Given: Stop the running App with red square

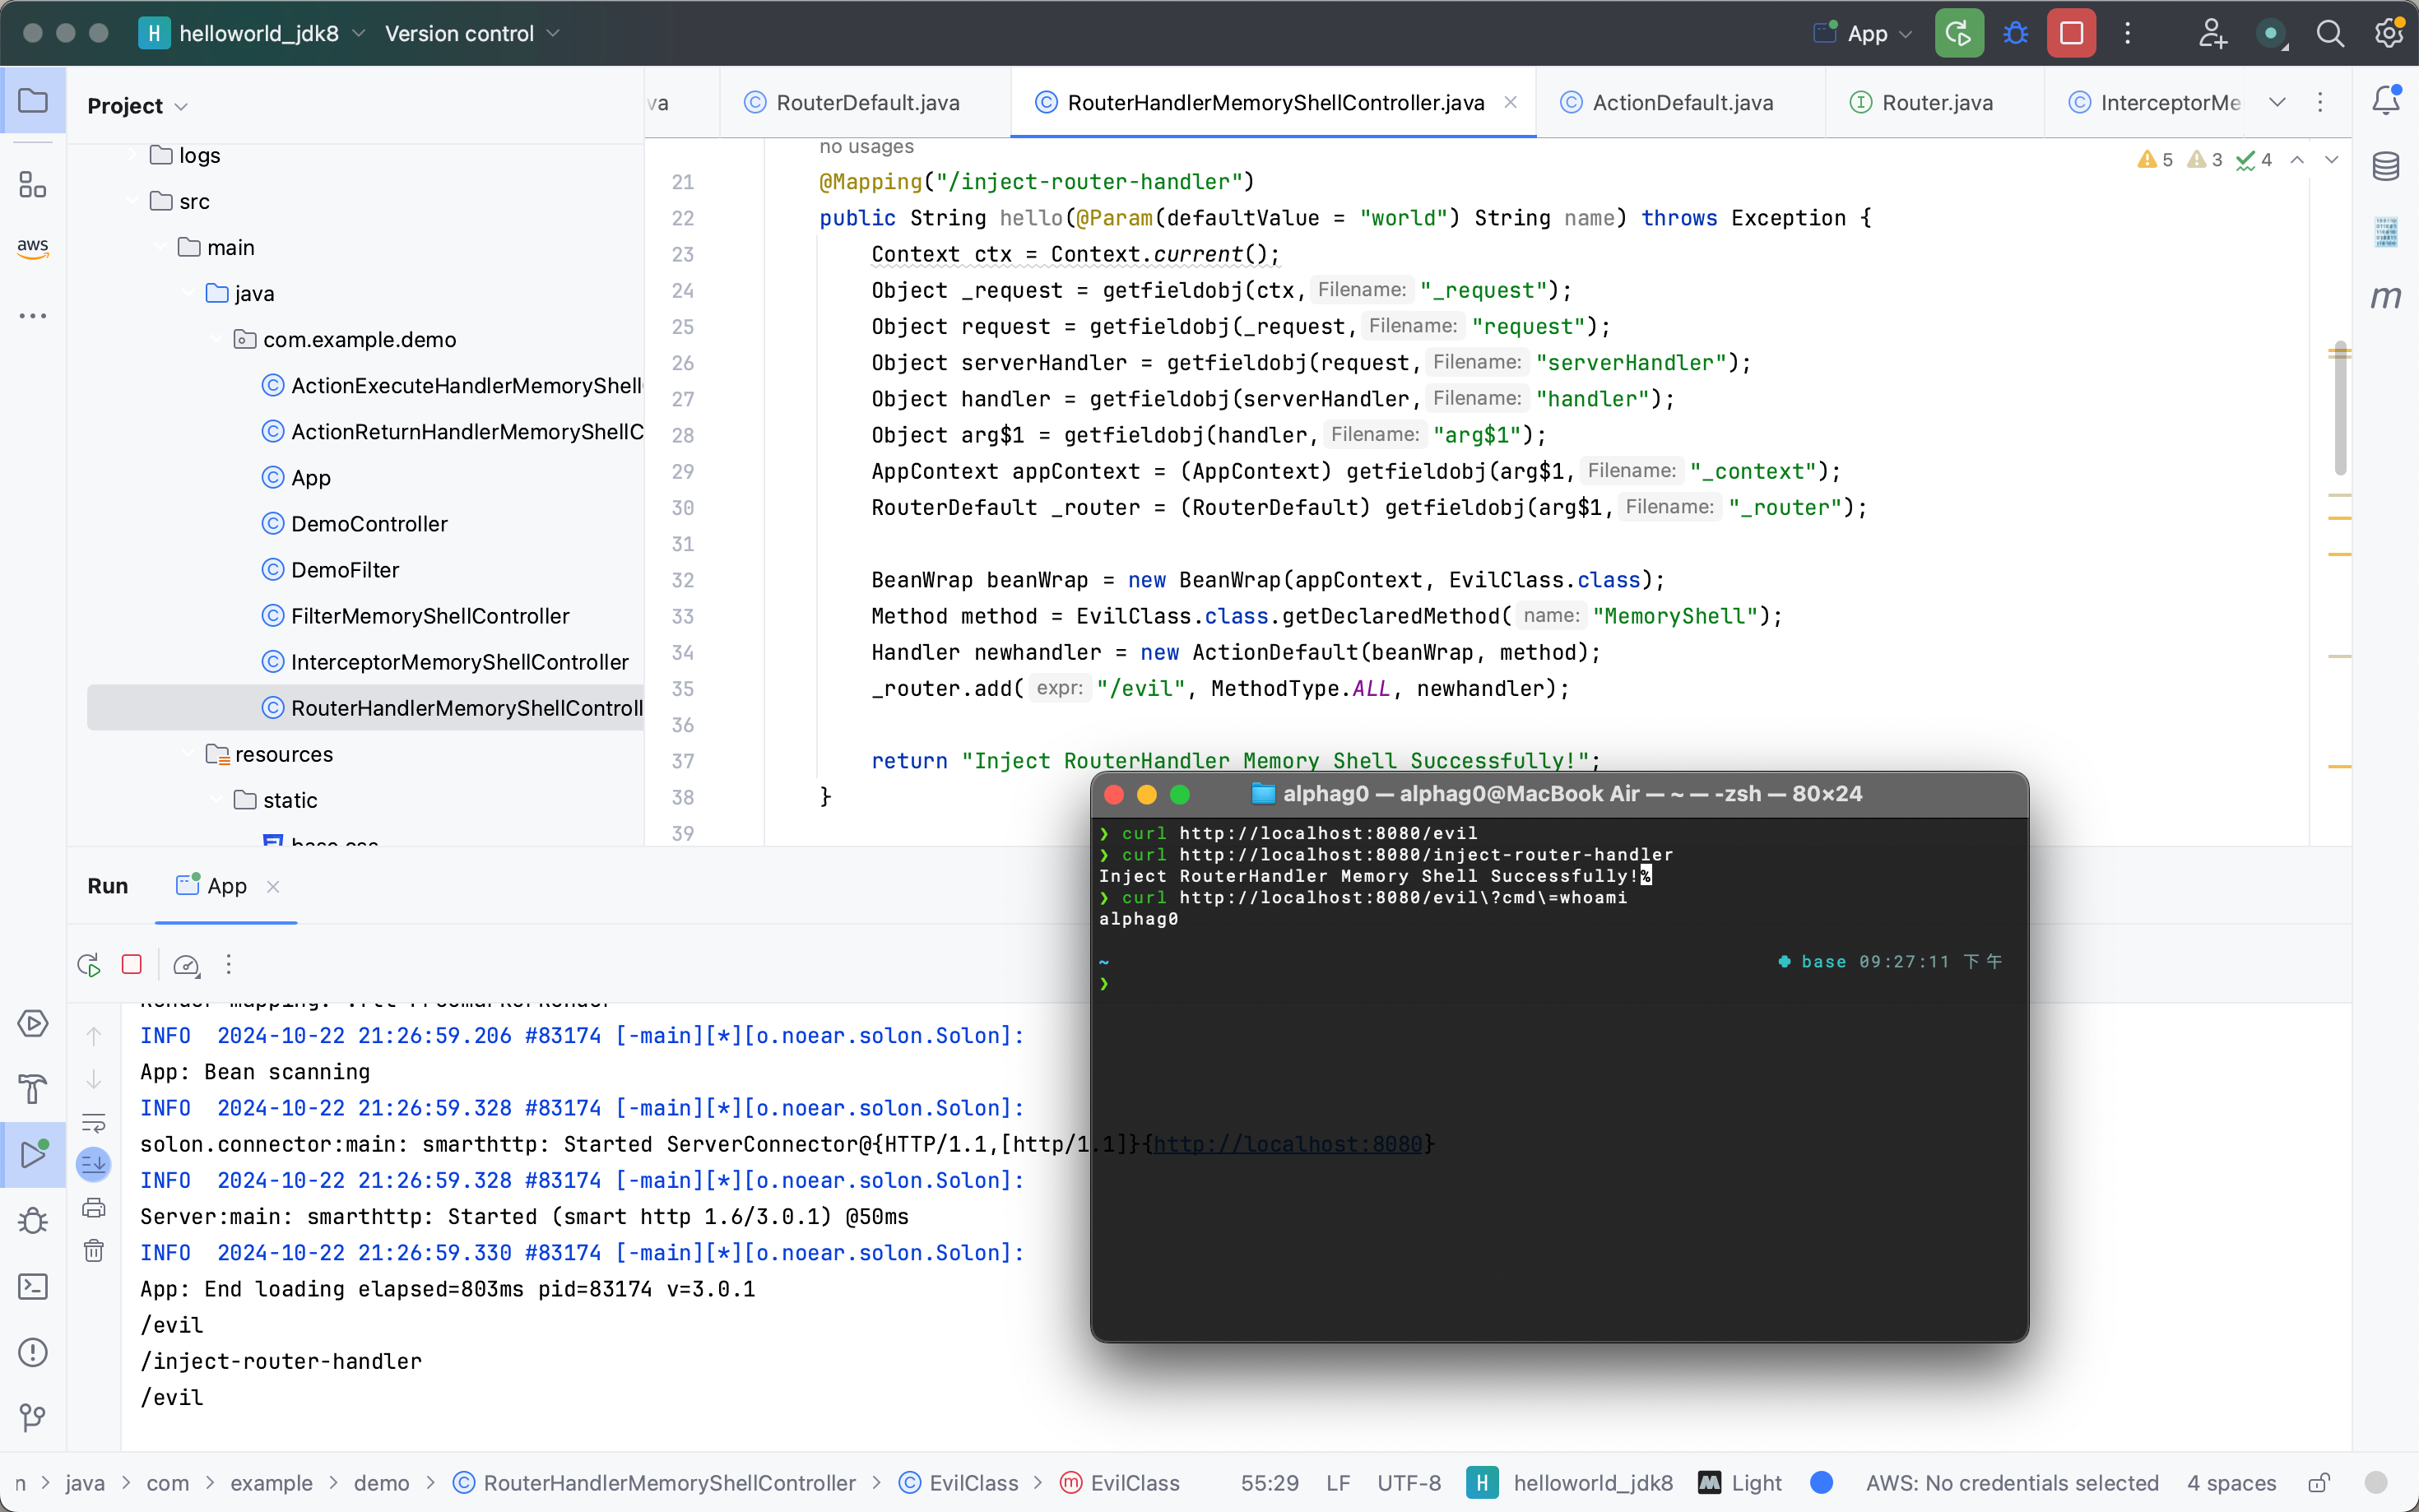Looking at the screenshot, I should click(x=2070, y=33).
